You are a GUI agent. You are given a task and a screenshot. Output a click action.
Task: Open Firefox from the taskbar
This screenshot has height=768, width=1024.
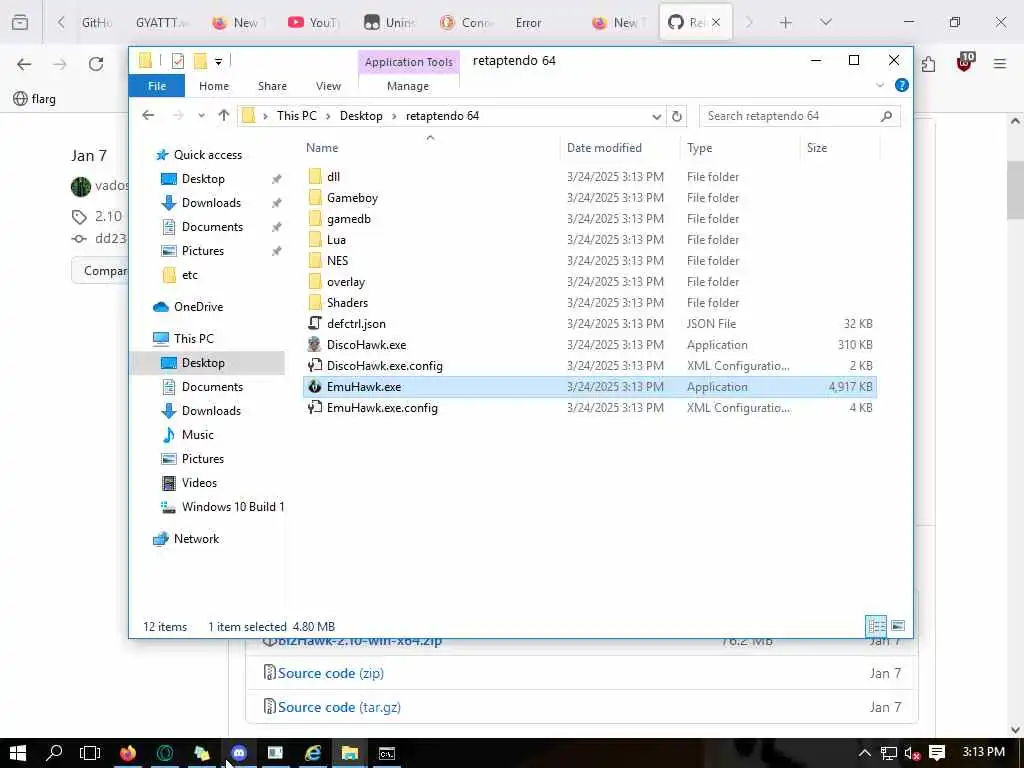click(128, 753)
